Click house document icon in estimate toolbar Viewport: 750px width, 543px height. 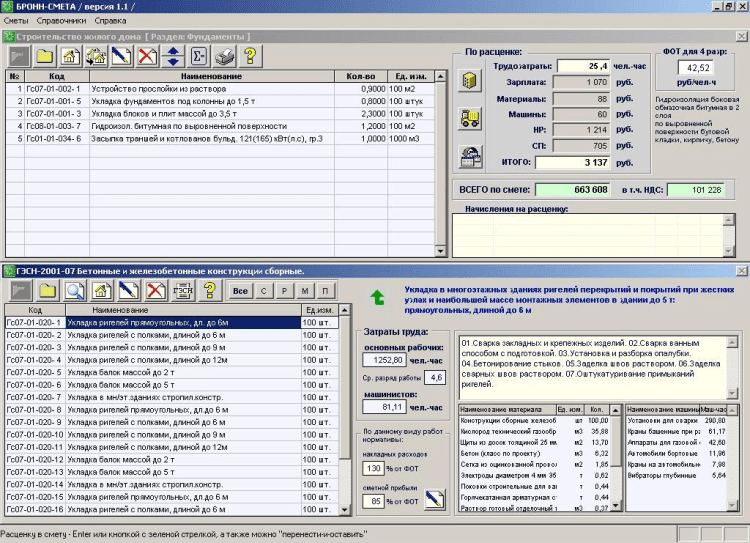[x=70, y=56]
